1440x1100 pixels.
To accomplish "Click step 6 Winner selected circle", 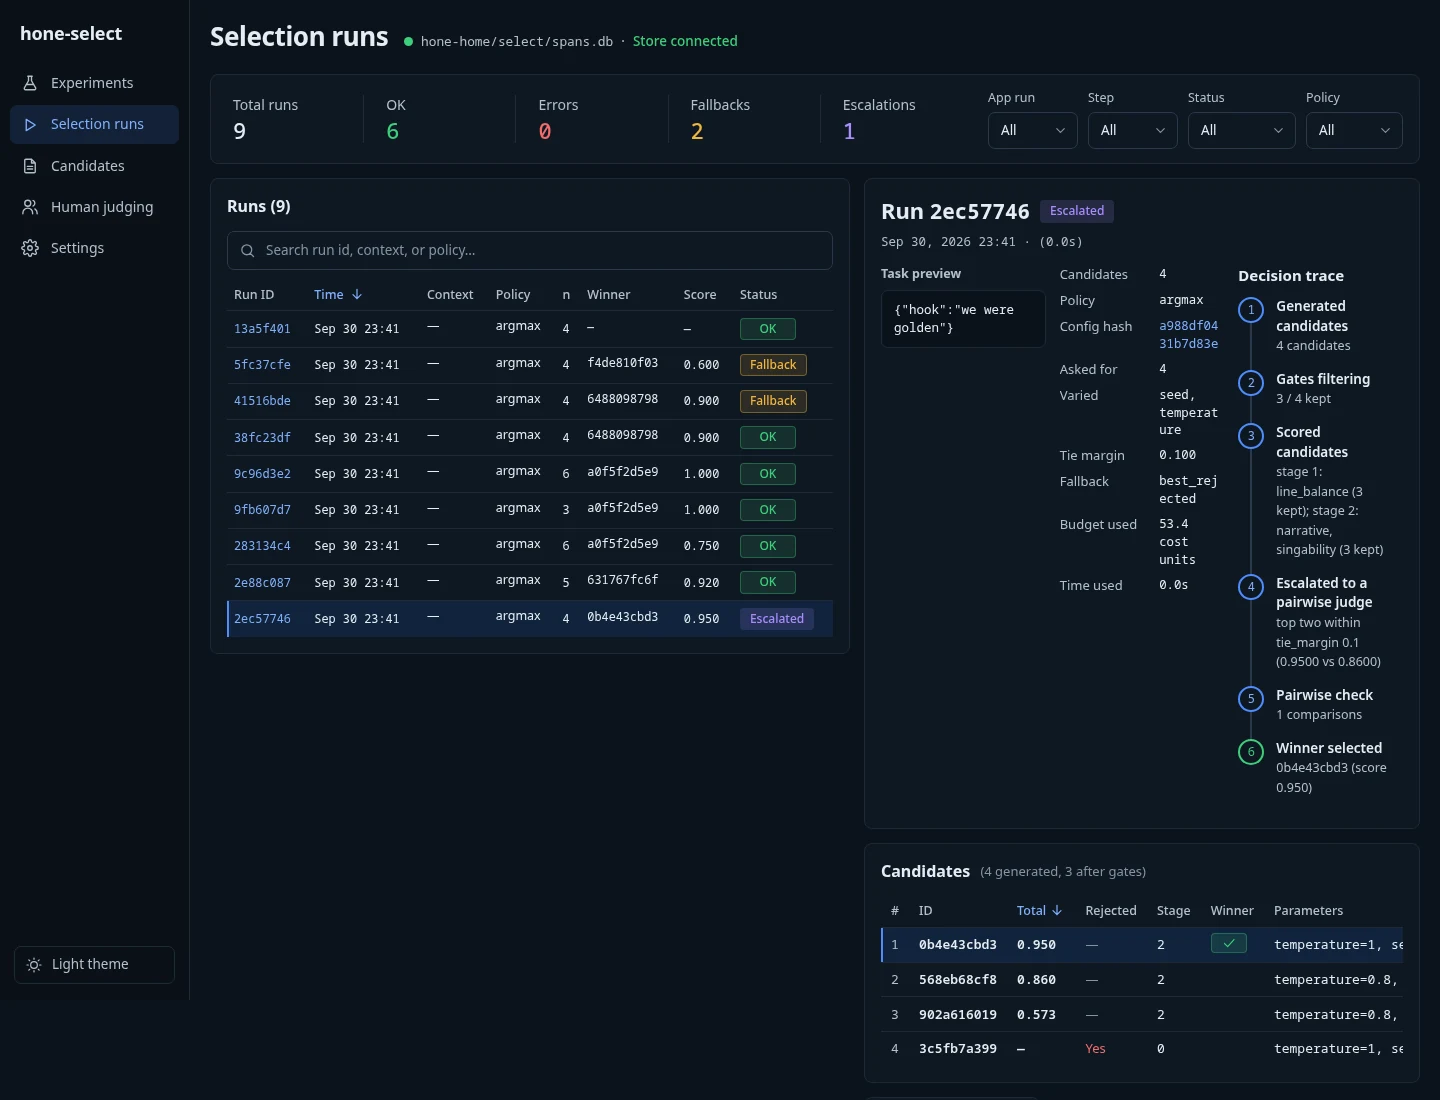I will (x=1251, y=752).
